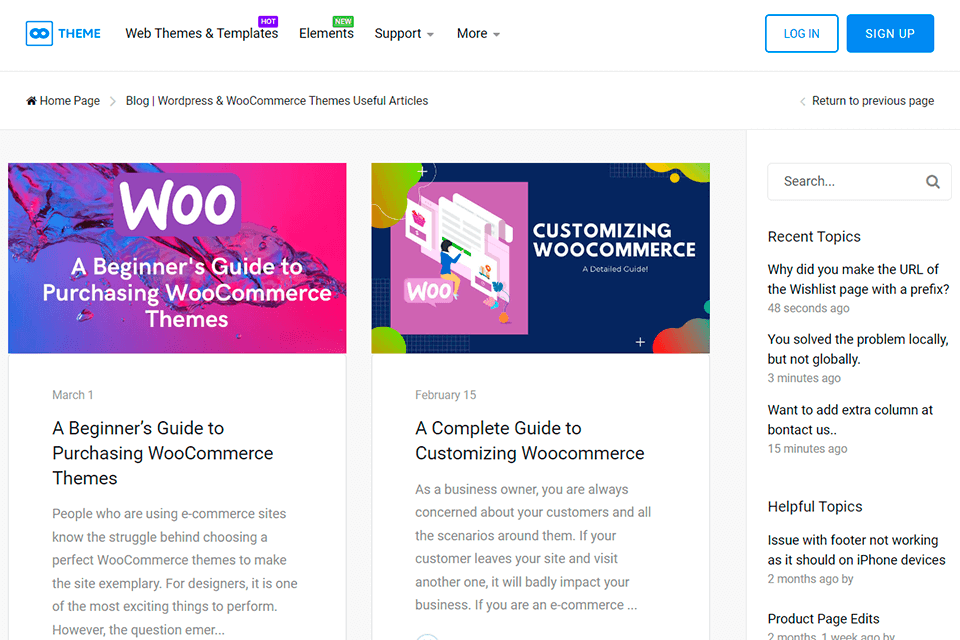Open the Customizing WooCommerce banner image
The image size is (960, 640).
click(540, 258)
